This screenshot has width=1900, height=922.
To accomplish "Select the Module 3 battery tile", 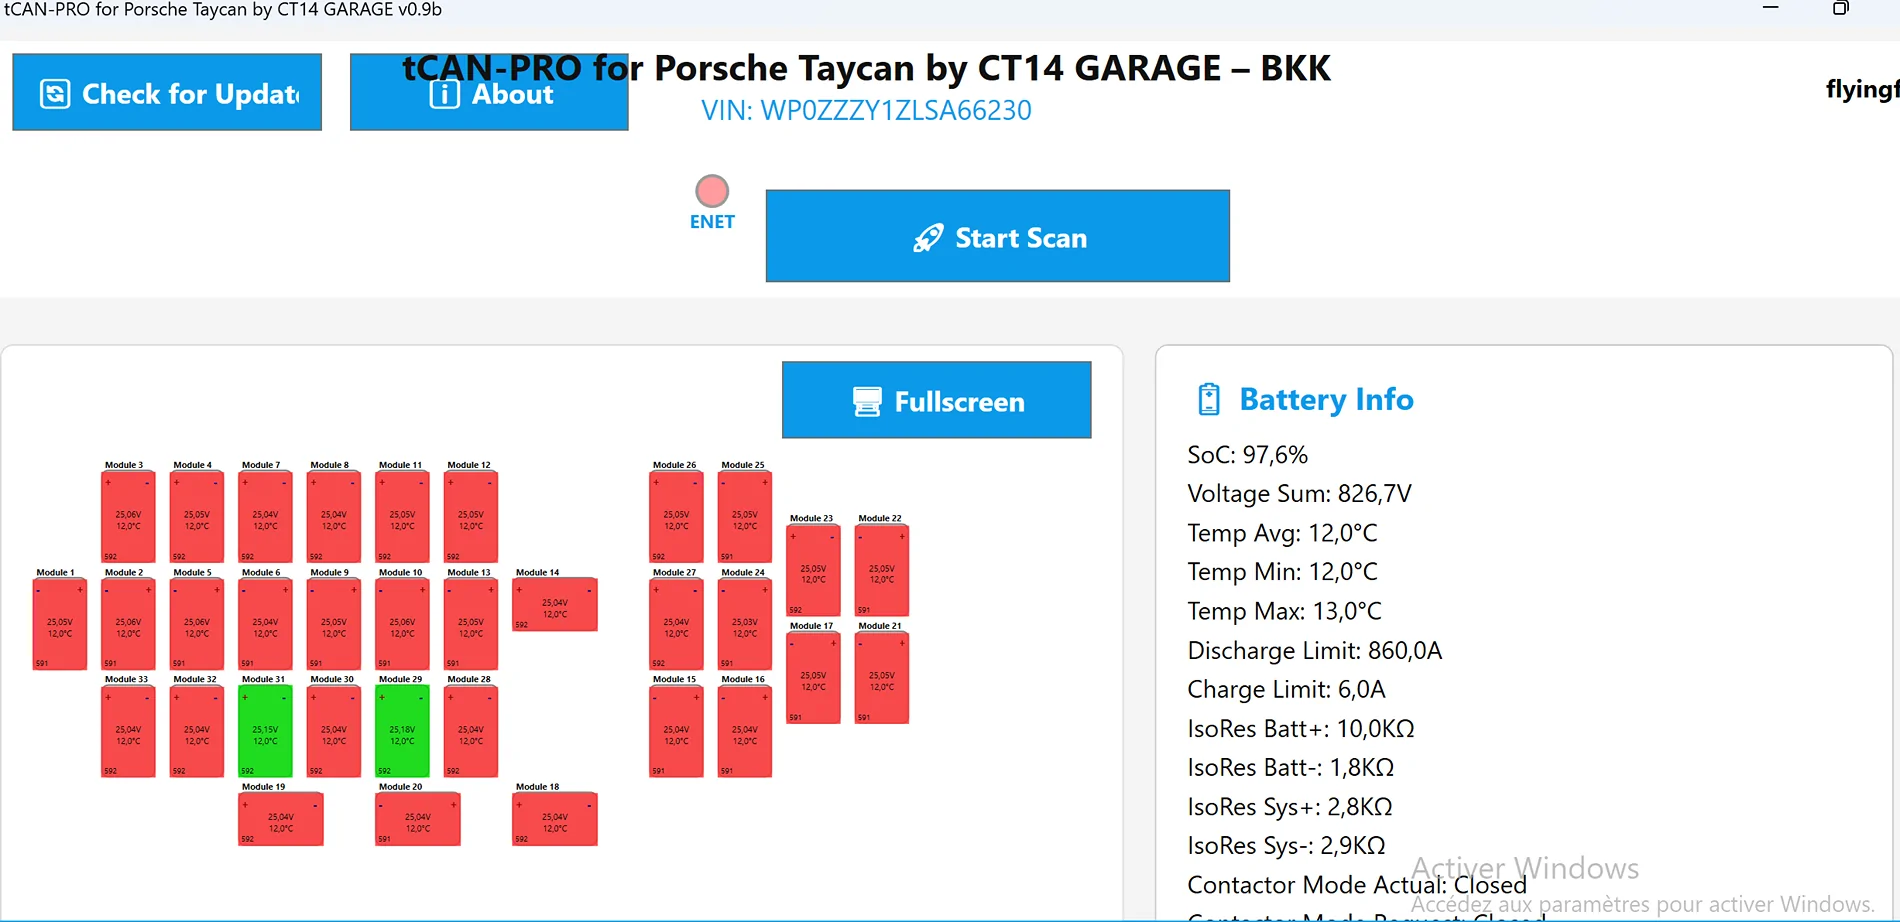I will point(128,517).
